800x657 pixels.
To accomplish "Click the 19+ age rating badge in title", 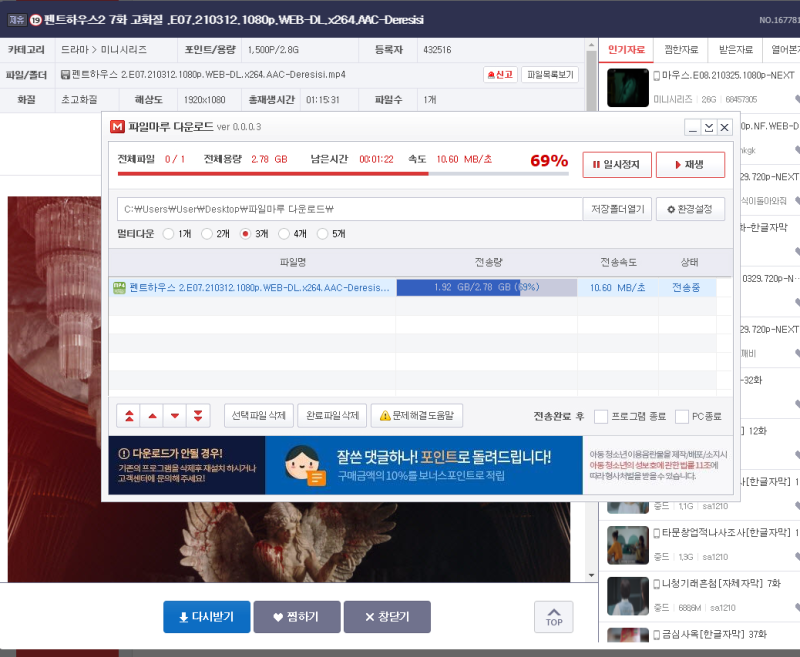I will (36, 20).
